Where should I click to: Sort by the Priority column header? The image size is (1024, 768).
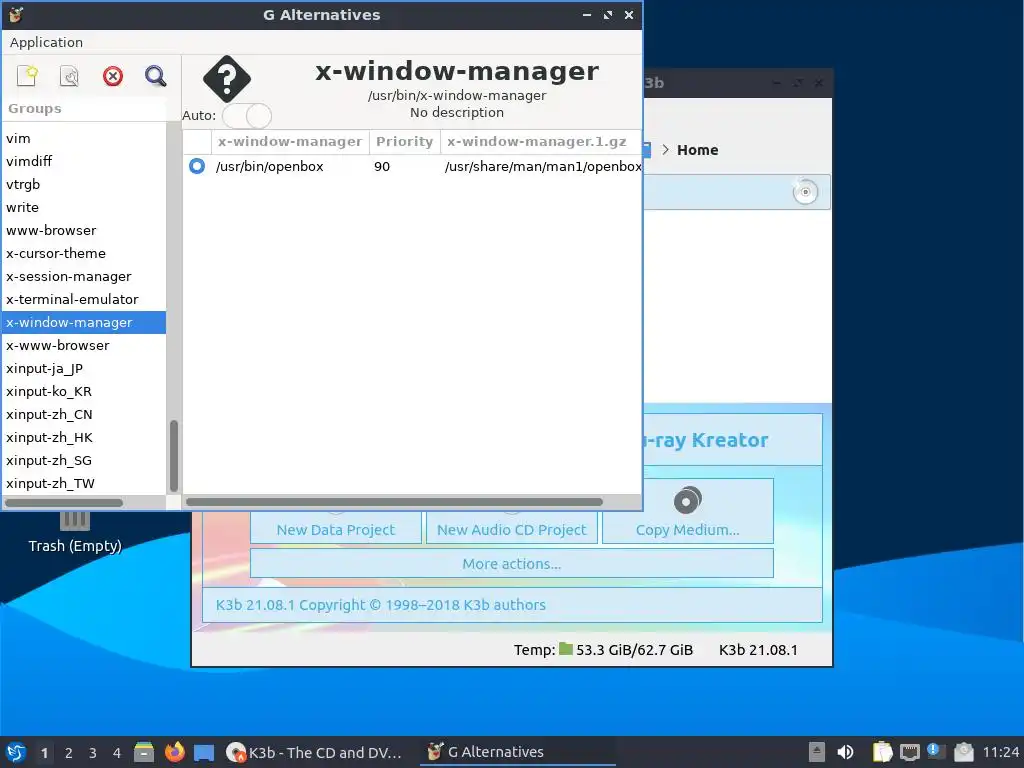404,142
